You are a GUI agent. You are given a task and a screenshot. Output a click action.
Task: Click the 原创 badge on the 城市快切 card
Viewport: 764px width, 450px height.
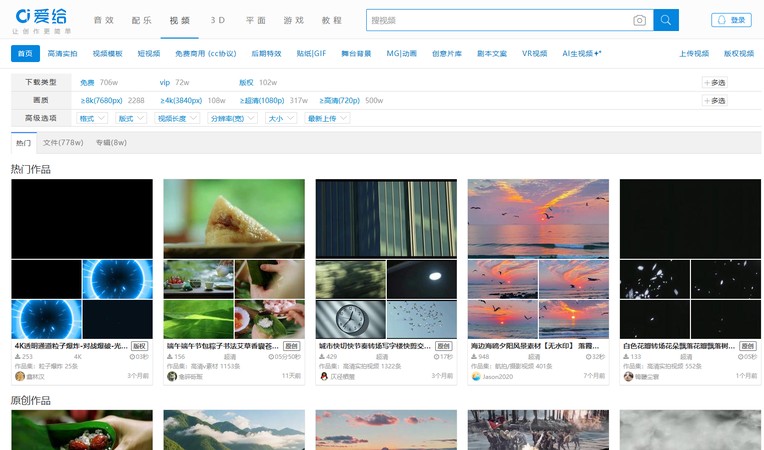(x=443, y=346)
